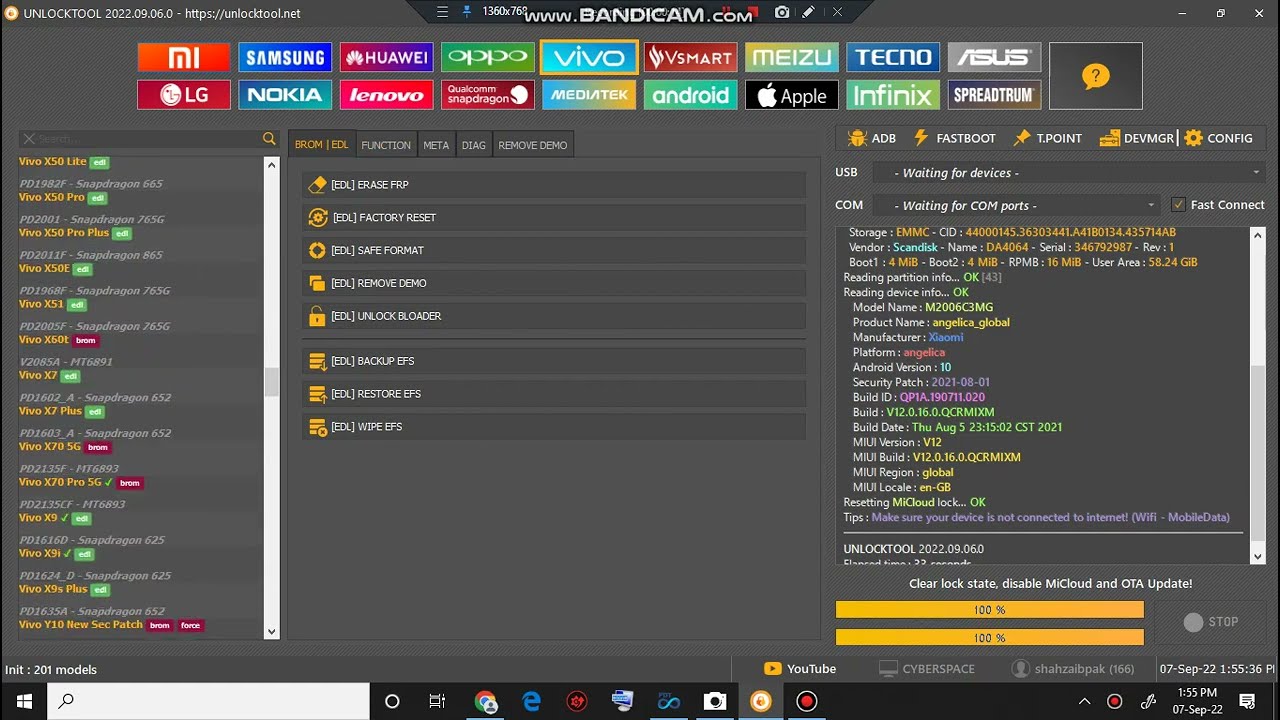Choose the Tecno brand logo
Viewport: 1280px width, 720px height.
(x=893, y=57)
